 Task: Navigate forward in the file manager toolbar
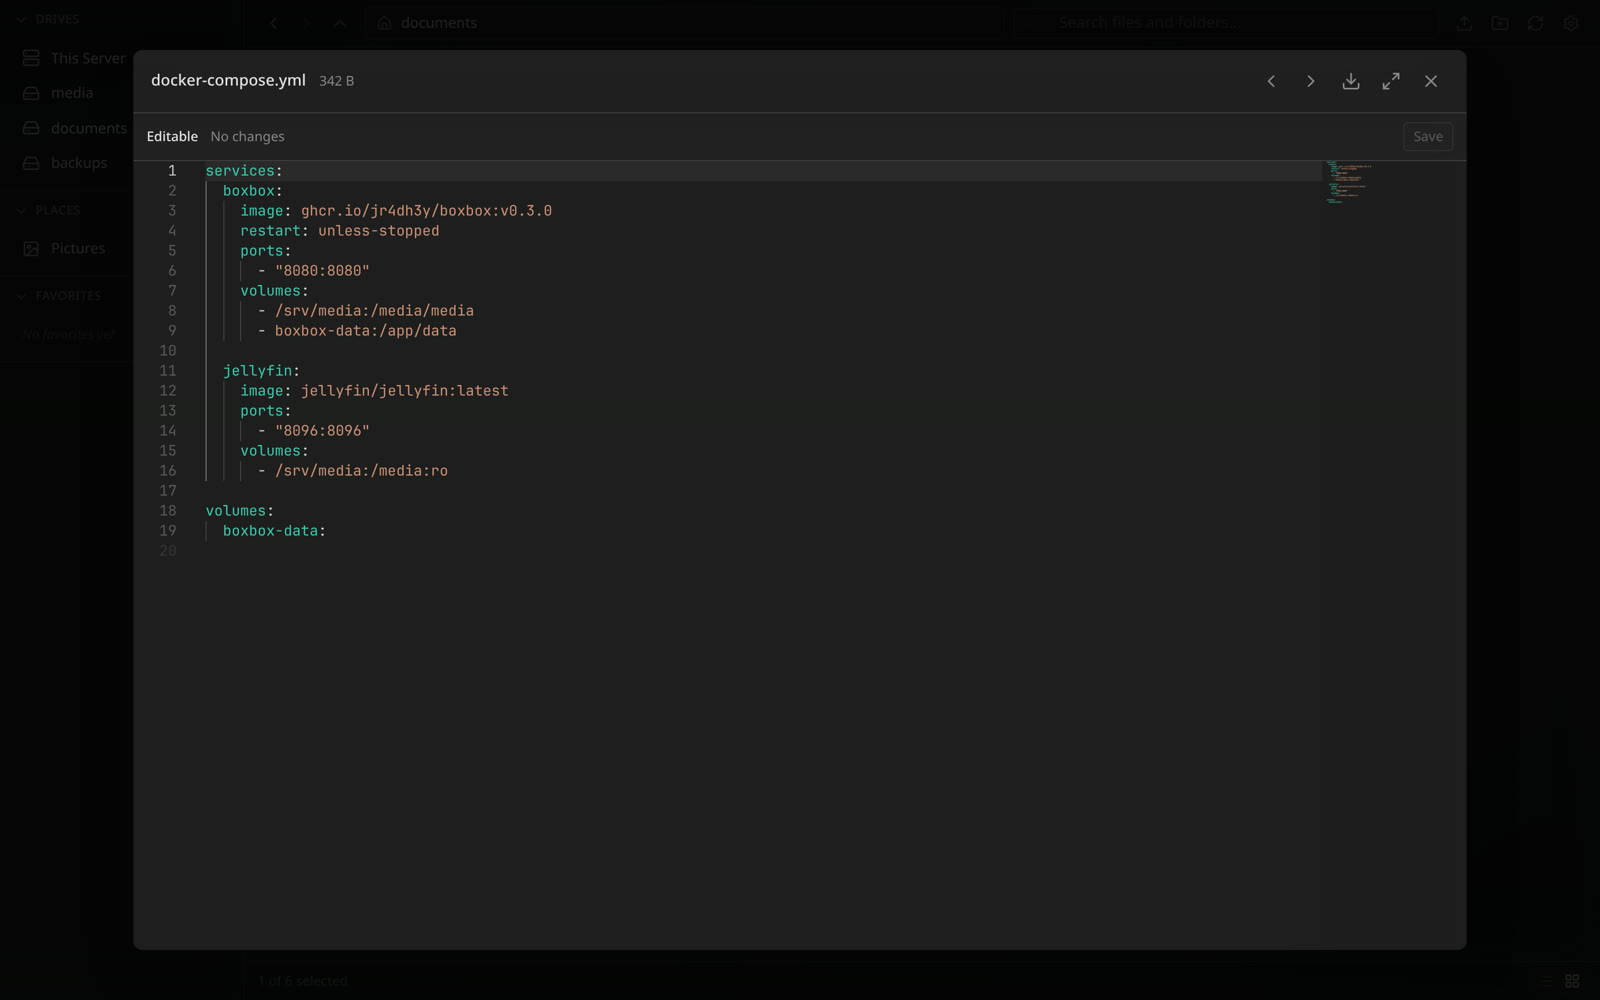(x=307, y=23)
